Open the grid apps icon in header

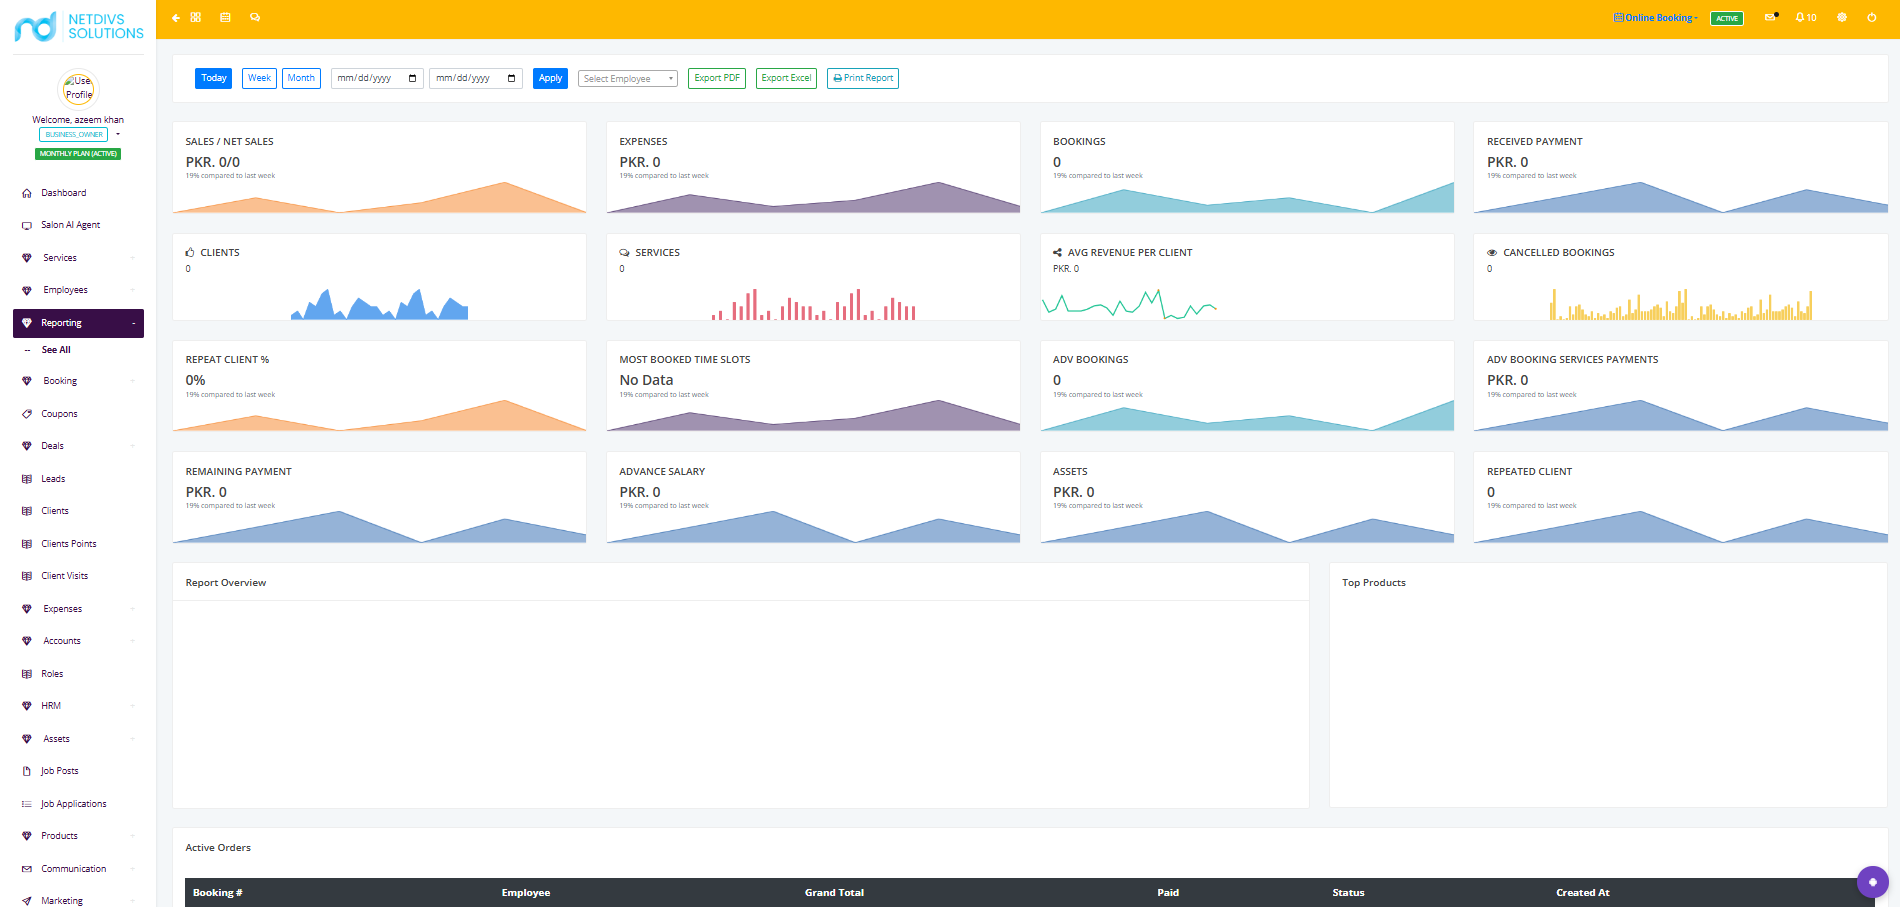[196, 18]
